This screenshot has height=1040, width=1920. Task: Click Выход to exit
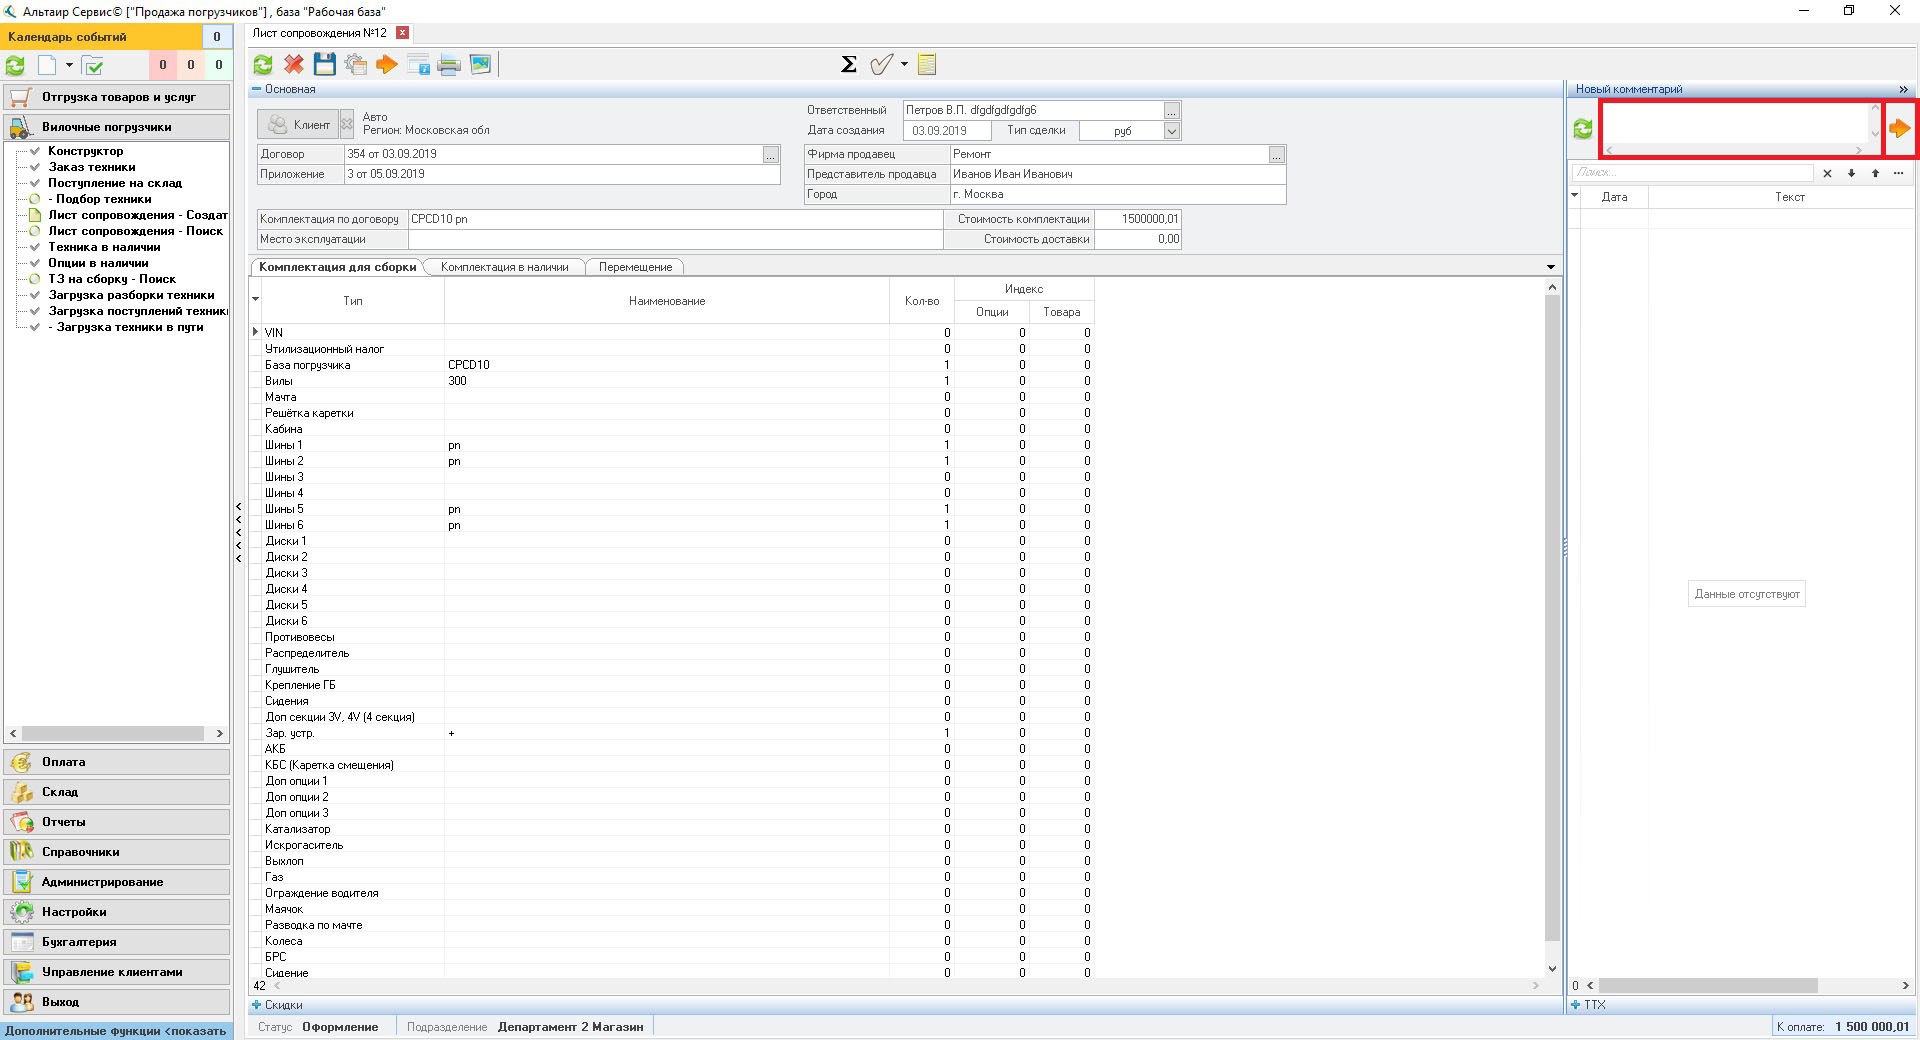click(x=117, y=1002)
